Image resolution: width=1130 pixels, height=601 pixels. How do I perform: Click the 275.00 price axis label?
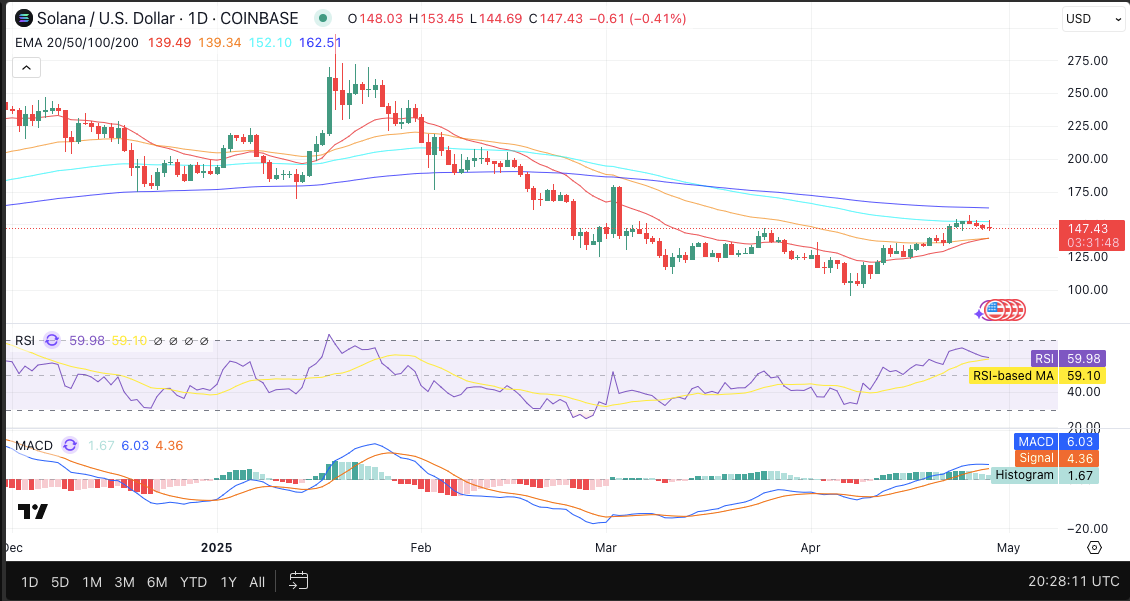[1087, 61]
